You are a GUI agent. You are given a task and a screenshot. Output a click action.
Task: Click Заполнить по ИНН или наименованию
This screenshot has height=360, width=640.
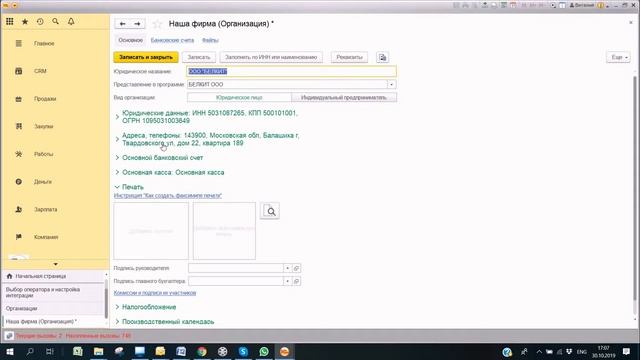click(271, 58)
